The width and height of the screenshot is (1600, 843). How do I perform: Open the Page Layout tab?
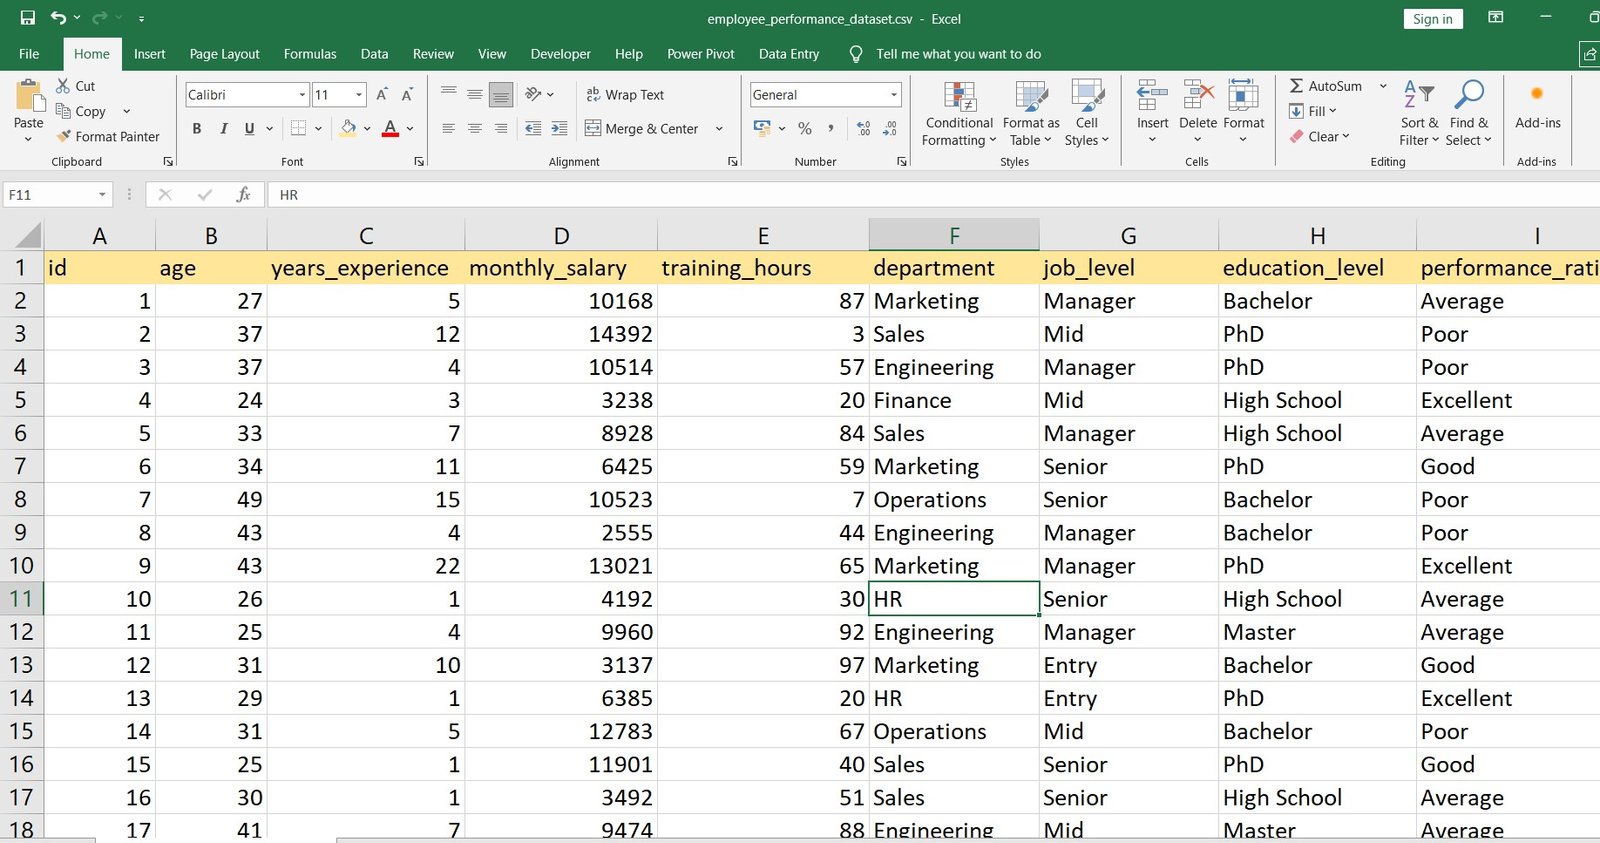pos(224,54)
